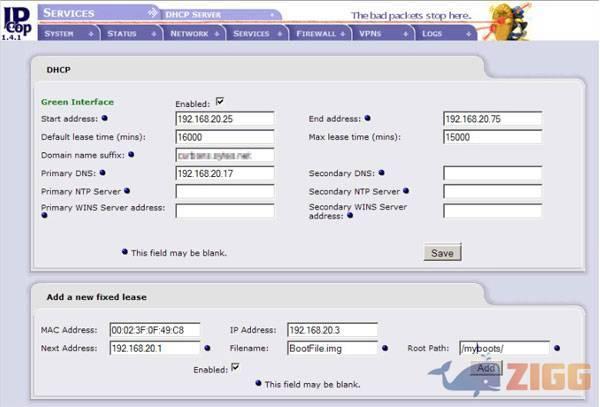Toggle fixed lease Enabled checkbox
The height and width of the screenshot is (407, 600).
click(x=235, y=368)
